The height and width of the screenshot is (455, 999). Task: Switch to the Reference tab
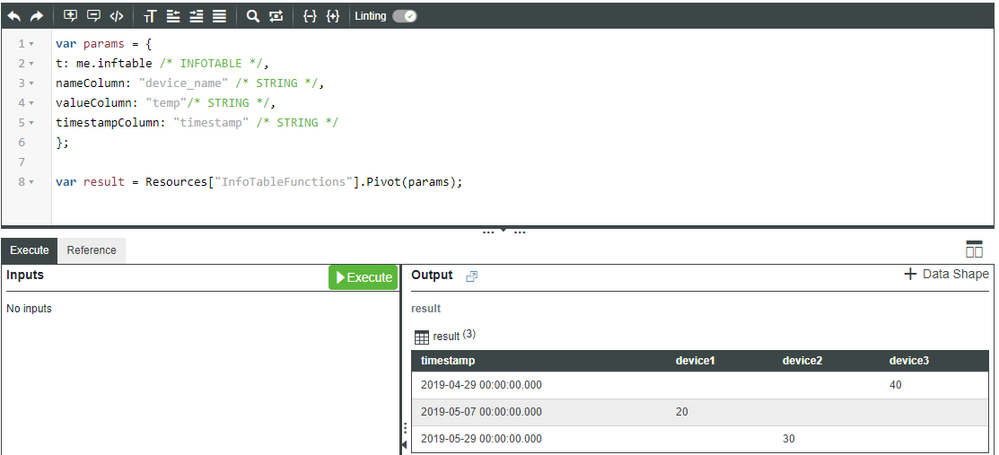coord(92,250)
